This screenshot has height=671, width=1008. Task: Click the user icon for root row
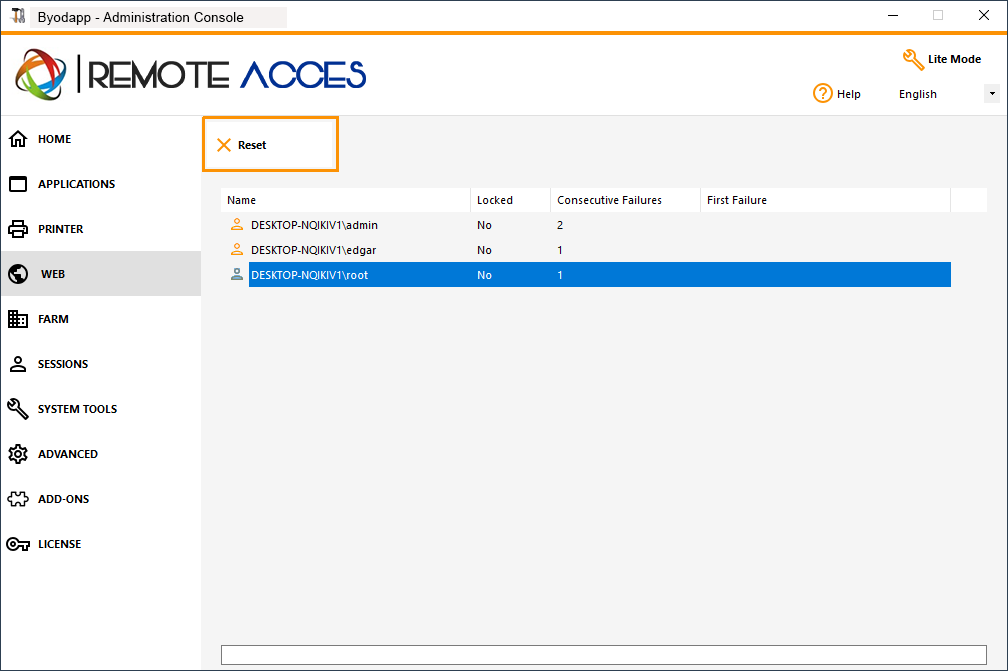237,274
